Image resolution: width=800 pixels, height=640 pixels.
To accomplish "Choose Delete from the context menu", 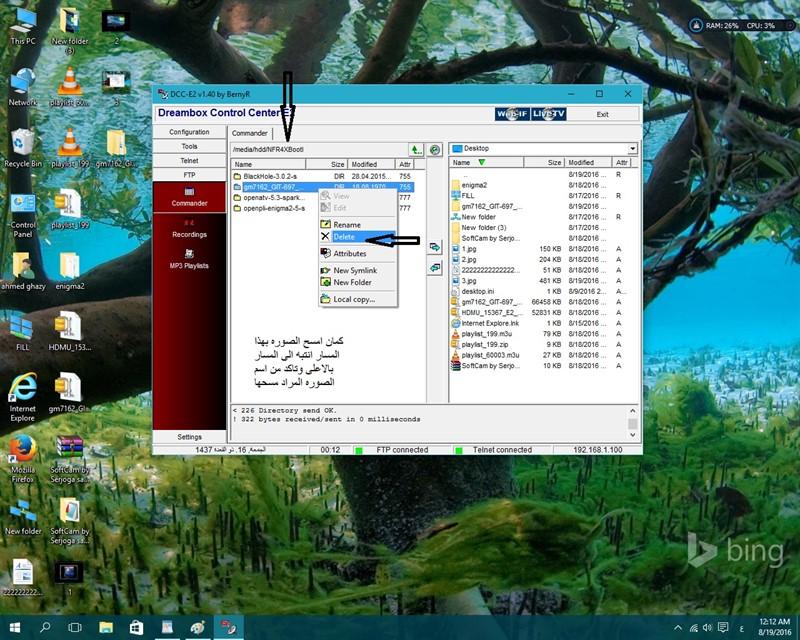I will tap(358, 237).
